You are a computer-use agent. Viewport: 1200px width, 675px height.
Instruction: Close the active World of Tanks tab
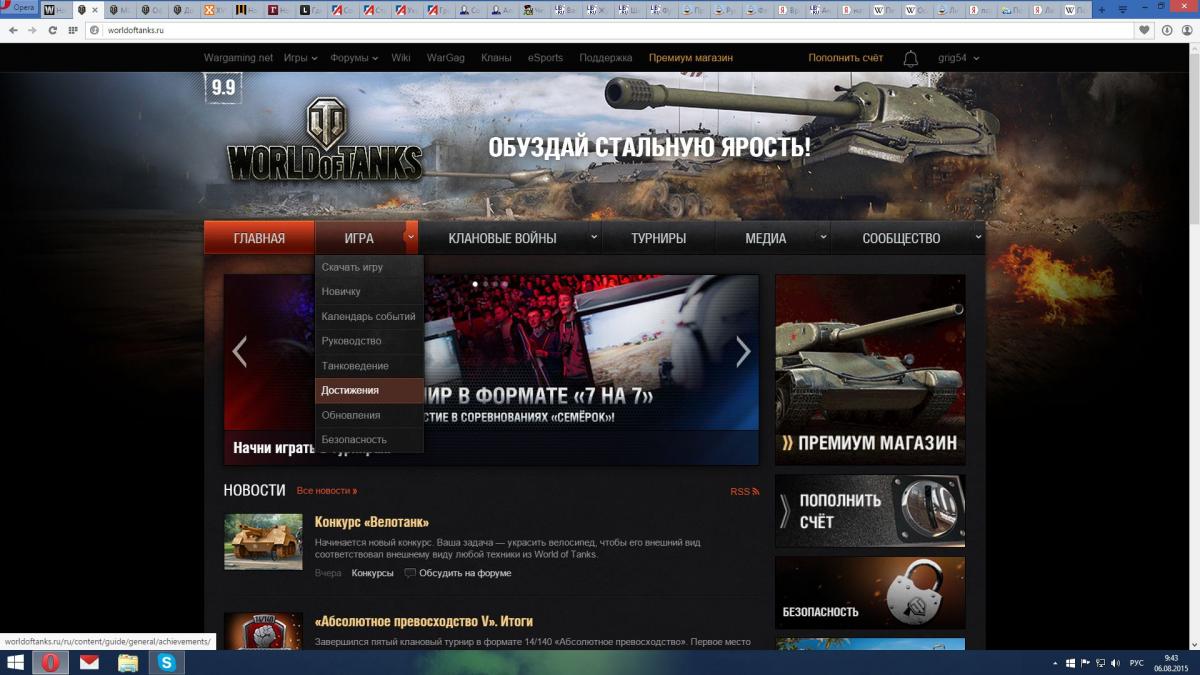tap(96, 10)
